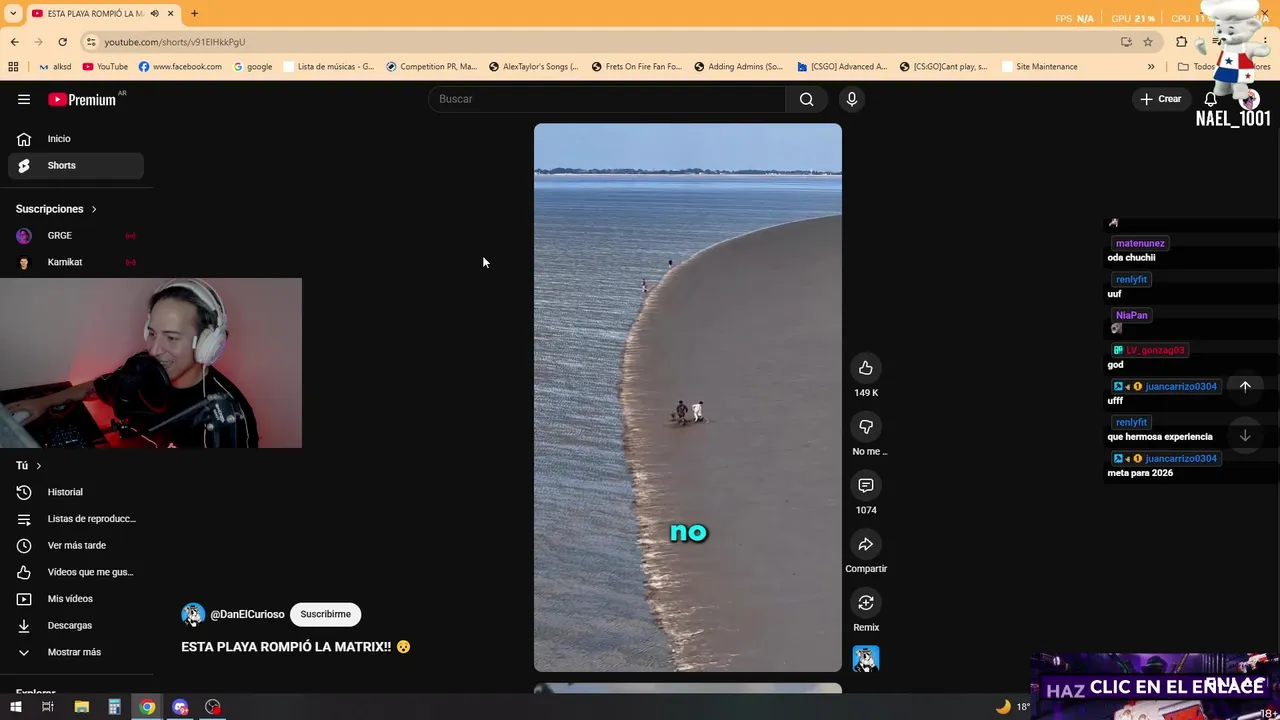Start voice search with microphone icon
Image resolution: width=1280 pixels, height=720 pixels.
(x=852, y=99)
